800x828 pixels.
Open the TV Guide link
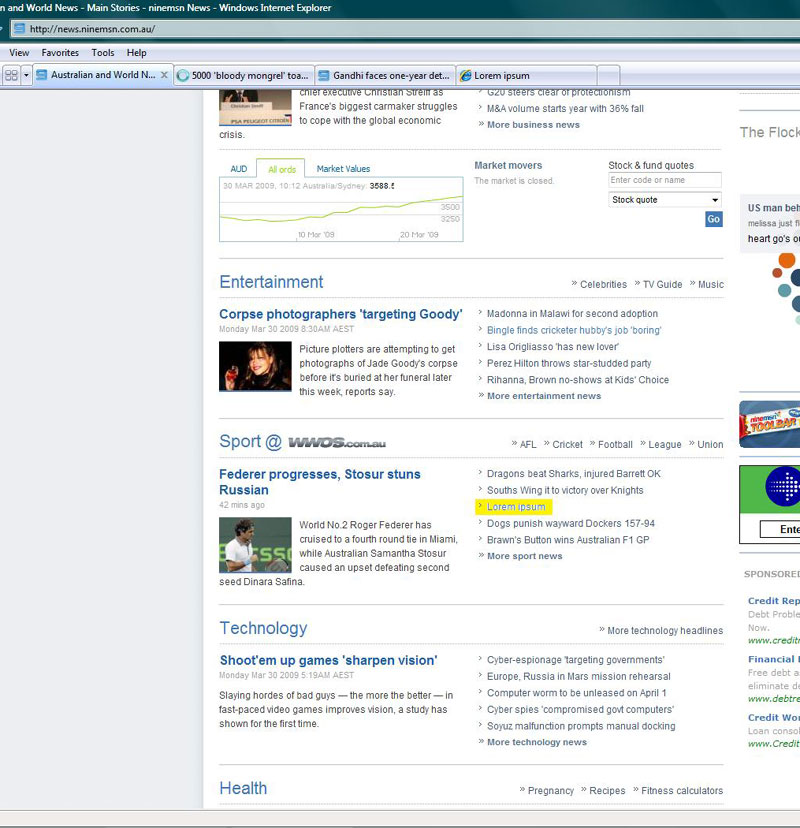(662, 285)
